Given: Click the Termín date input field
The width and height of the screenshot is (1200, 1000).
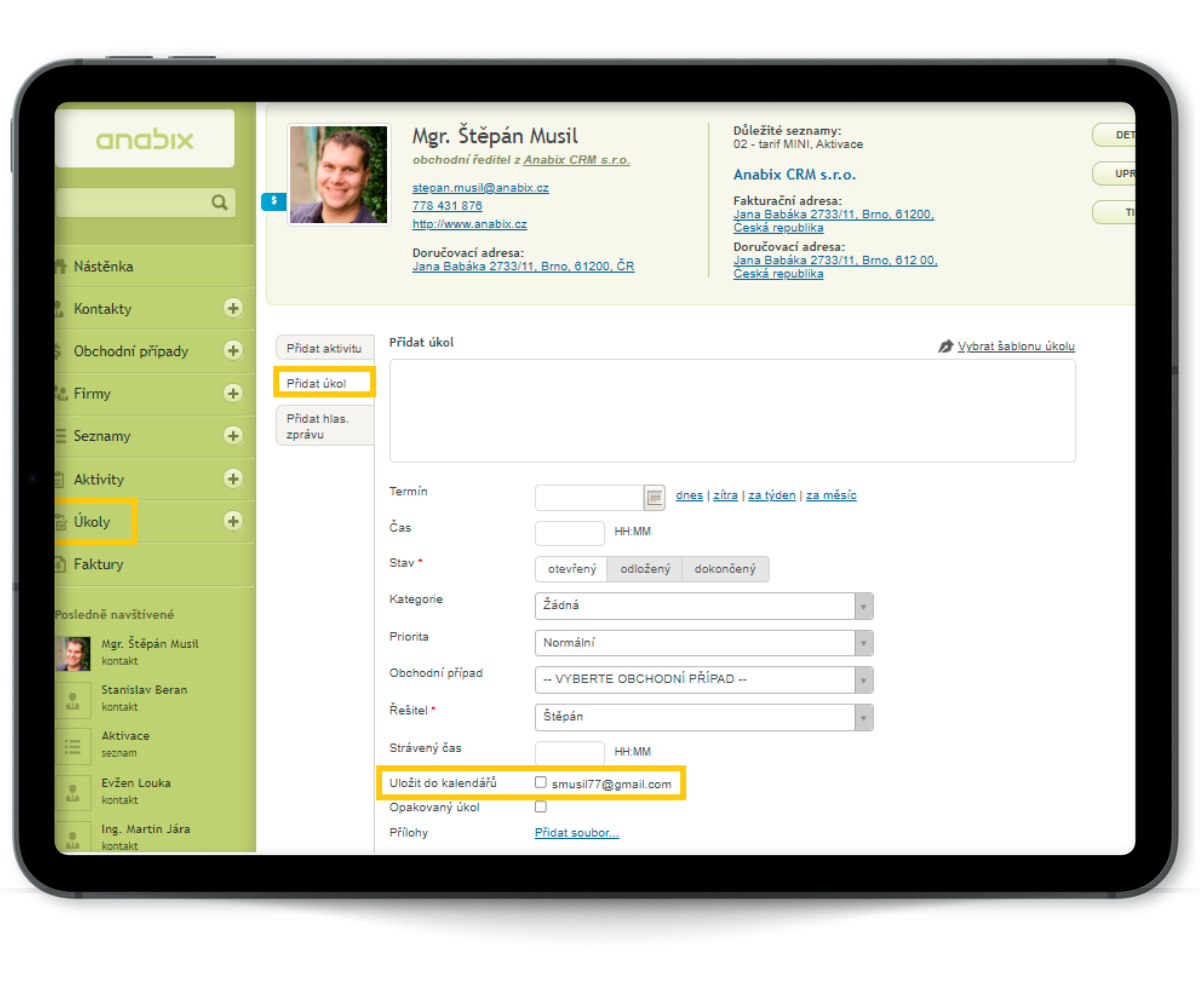Looking at the screenshot, I should [589, 496].
